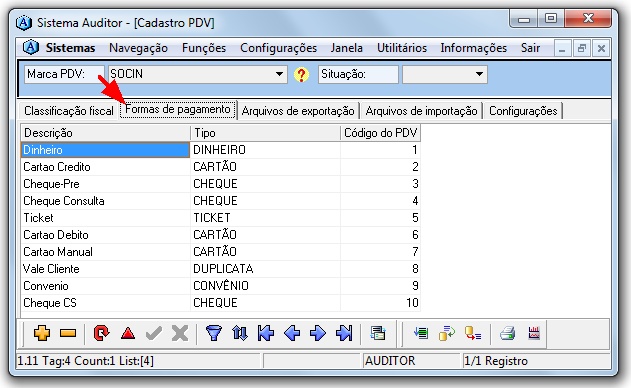This screenshot has height=388, width=631.
Task: Switch to the Arquivos de importação tab
Action: point(421,111)
